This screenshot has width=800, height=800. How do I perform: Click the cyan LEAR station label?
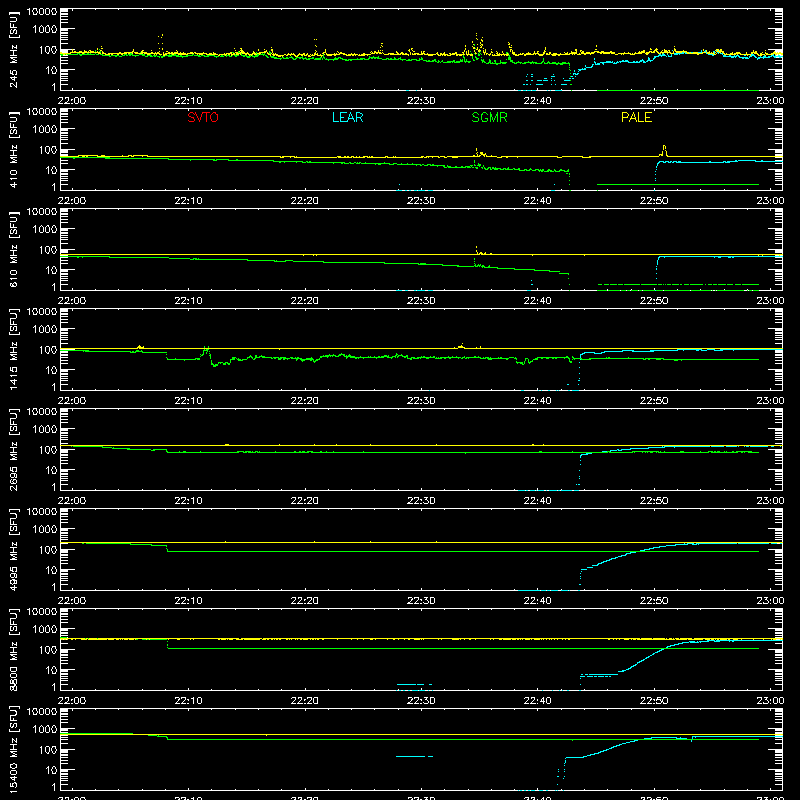[347, 117]
